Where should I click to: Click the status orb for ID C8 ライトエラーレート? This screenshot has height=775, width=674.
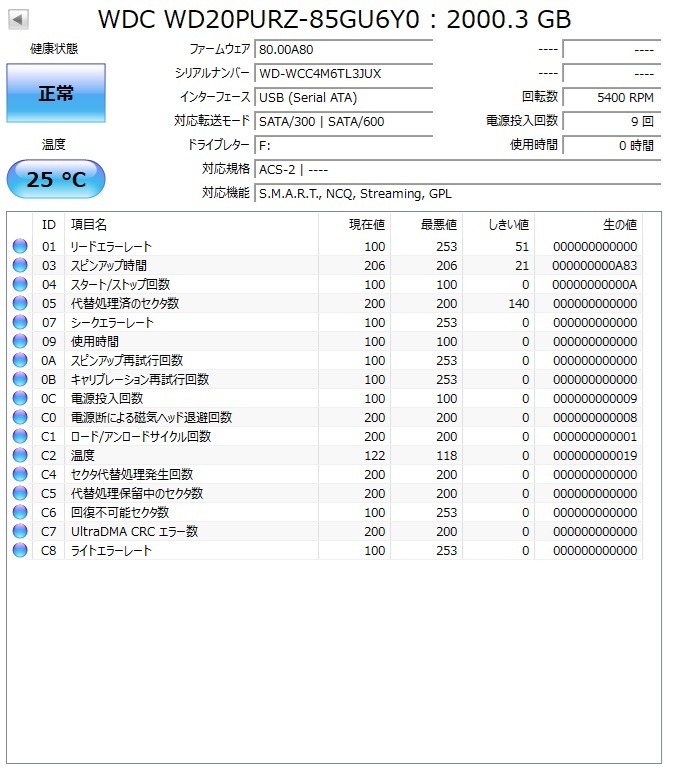click(20, 550)
